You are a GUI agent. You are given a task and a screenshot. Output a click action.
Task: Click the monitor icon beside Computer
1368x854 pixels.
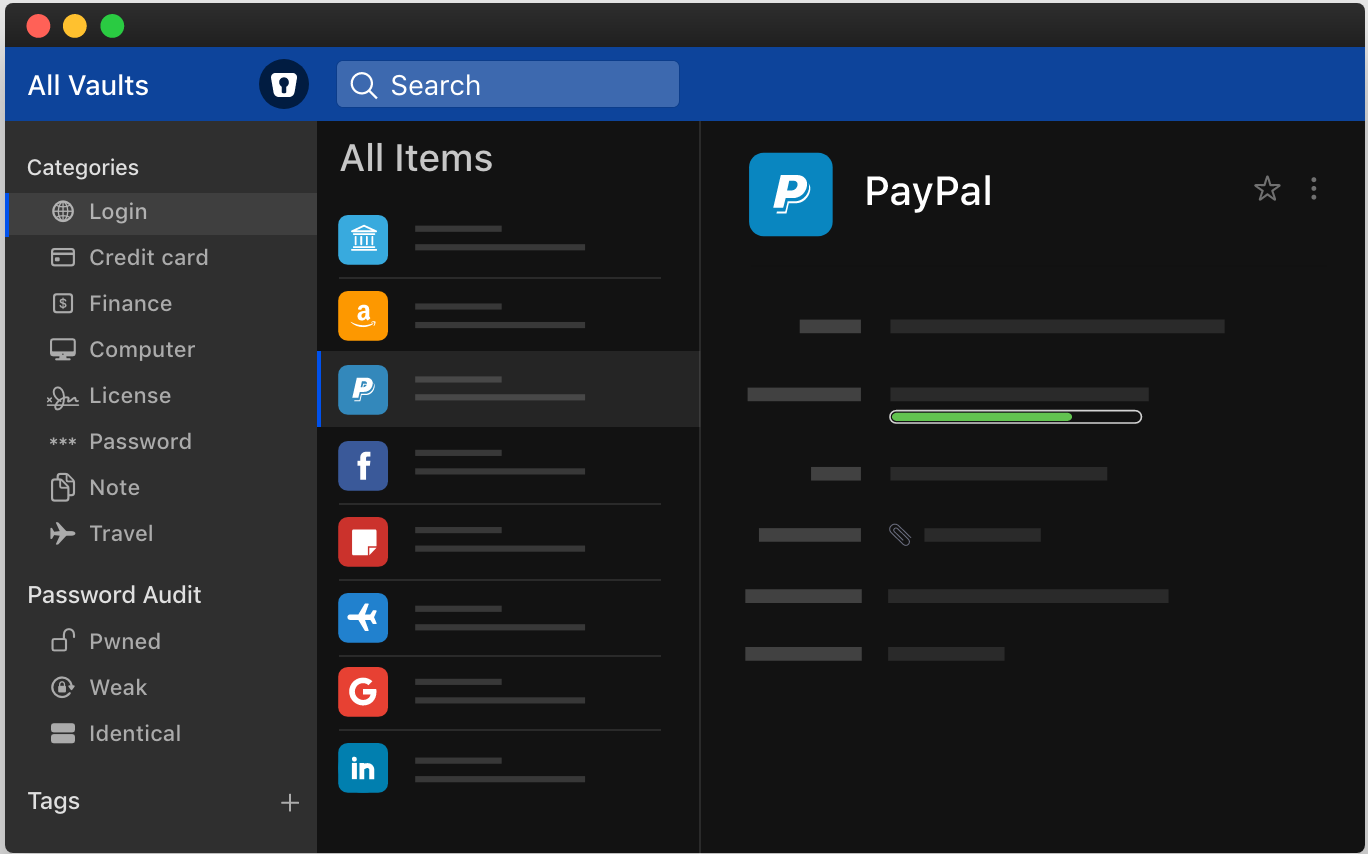point(63,350)
